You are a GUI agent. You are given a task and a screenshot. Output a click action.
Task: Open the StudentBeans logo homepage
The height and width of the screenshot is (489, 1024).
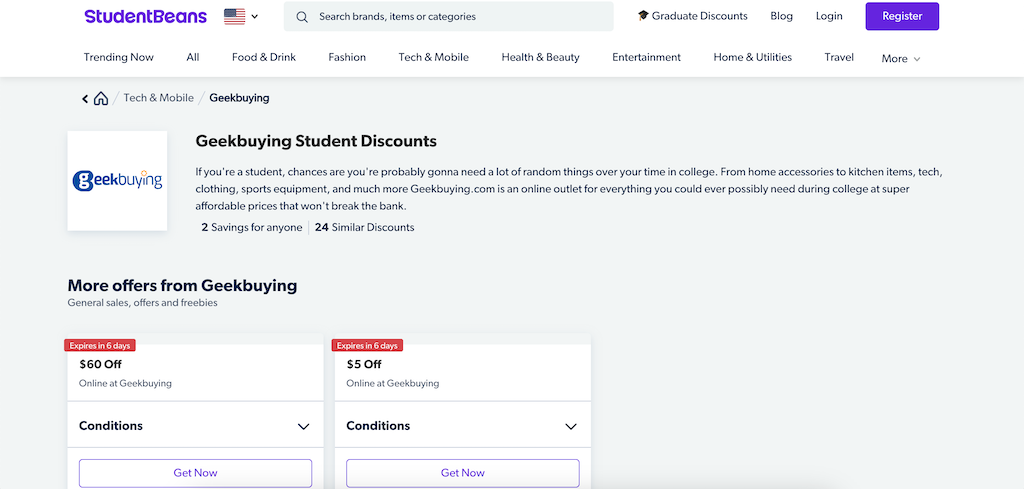(x=146, y=16)
